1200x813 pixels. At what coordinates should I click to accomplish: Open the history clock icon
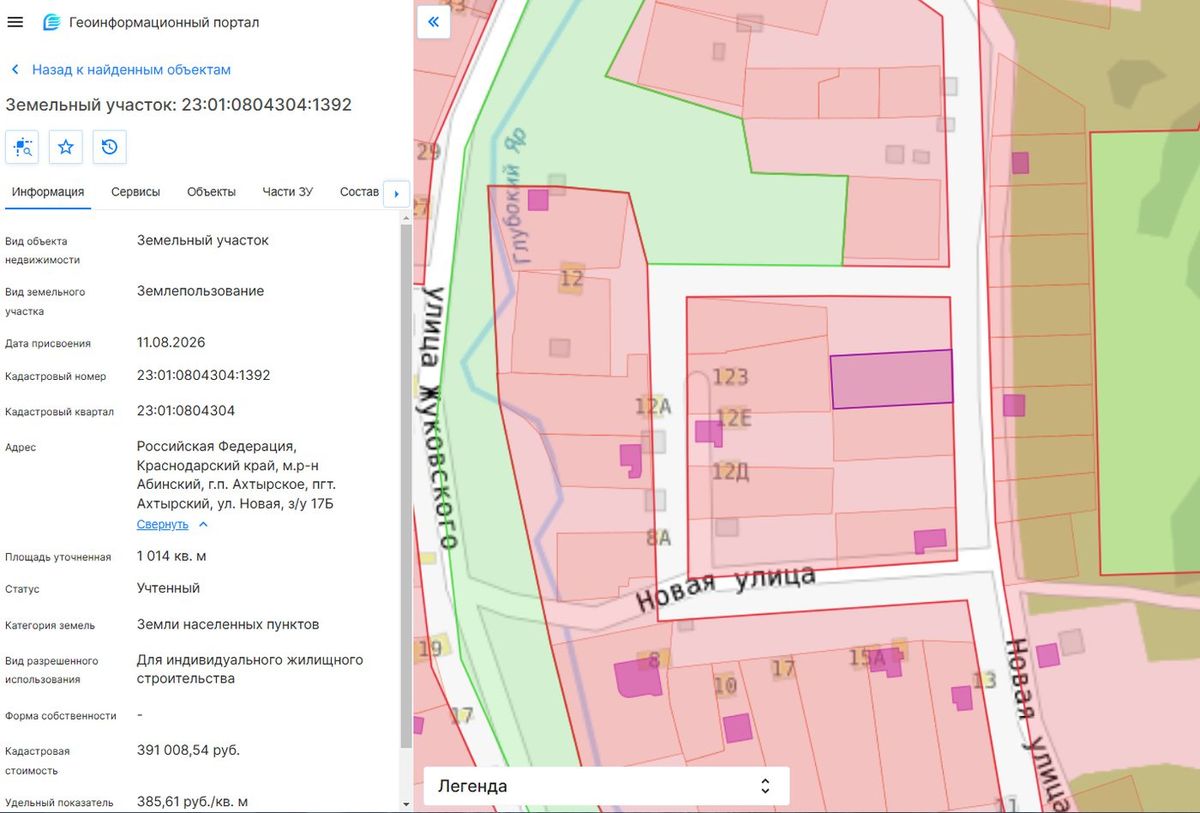point(110,147)
